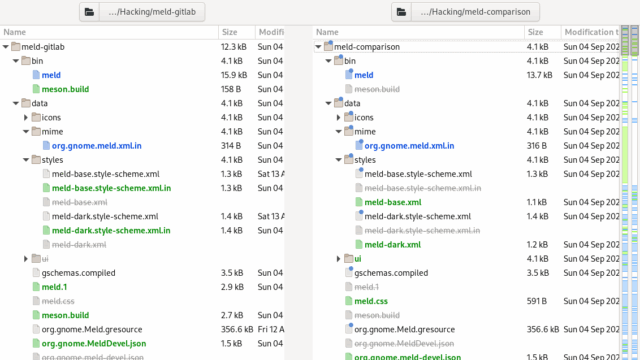Collapse the meld-comparison root folder
Screen dimensions: 640x360
tap(318, 47)
